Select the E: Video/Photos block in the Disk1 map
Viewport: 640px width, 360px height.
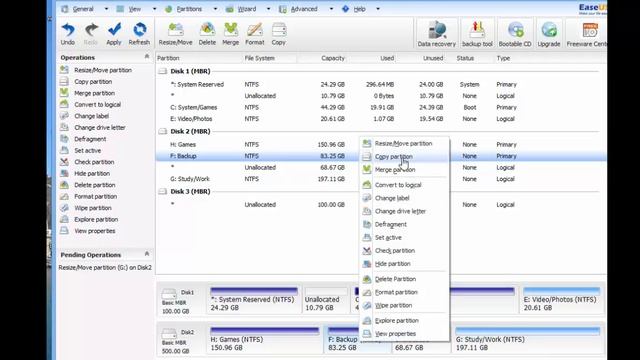[x=562, y=300]
